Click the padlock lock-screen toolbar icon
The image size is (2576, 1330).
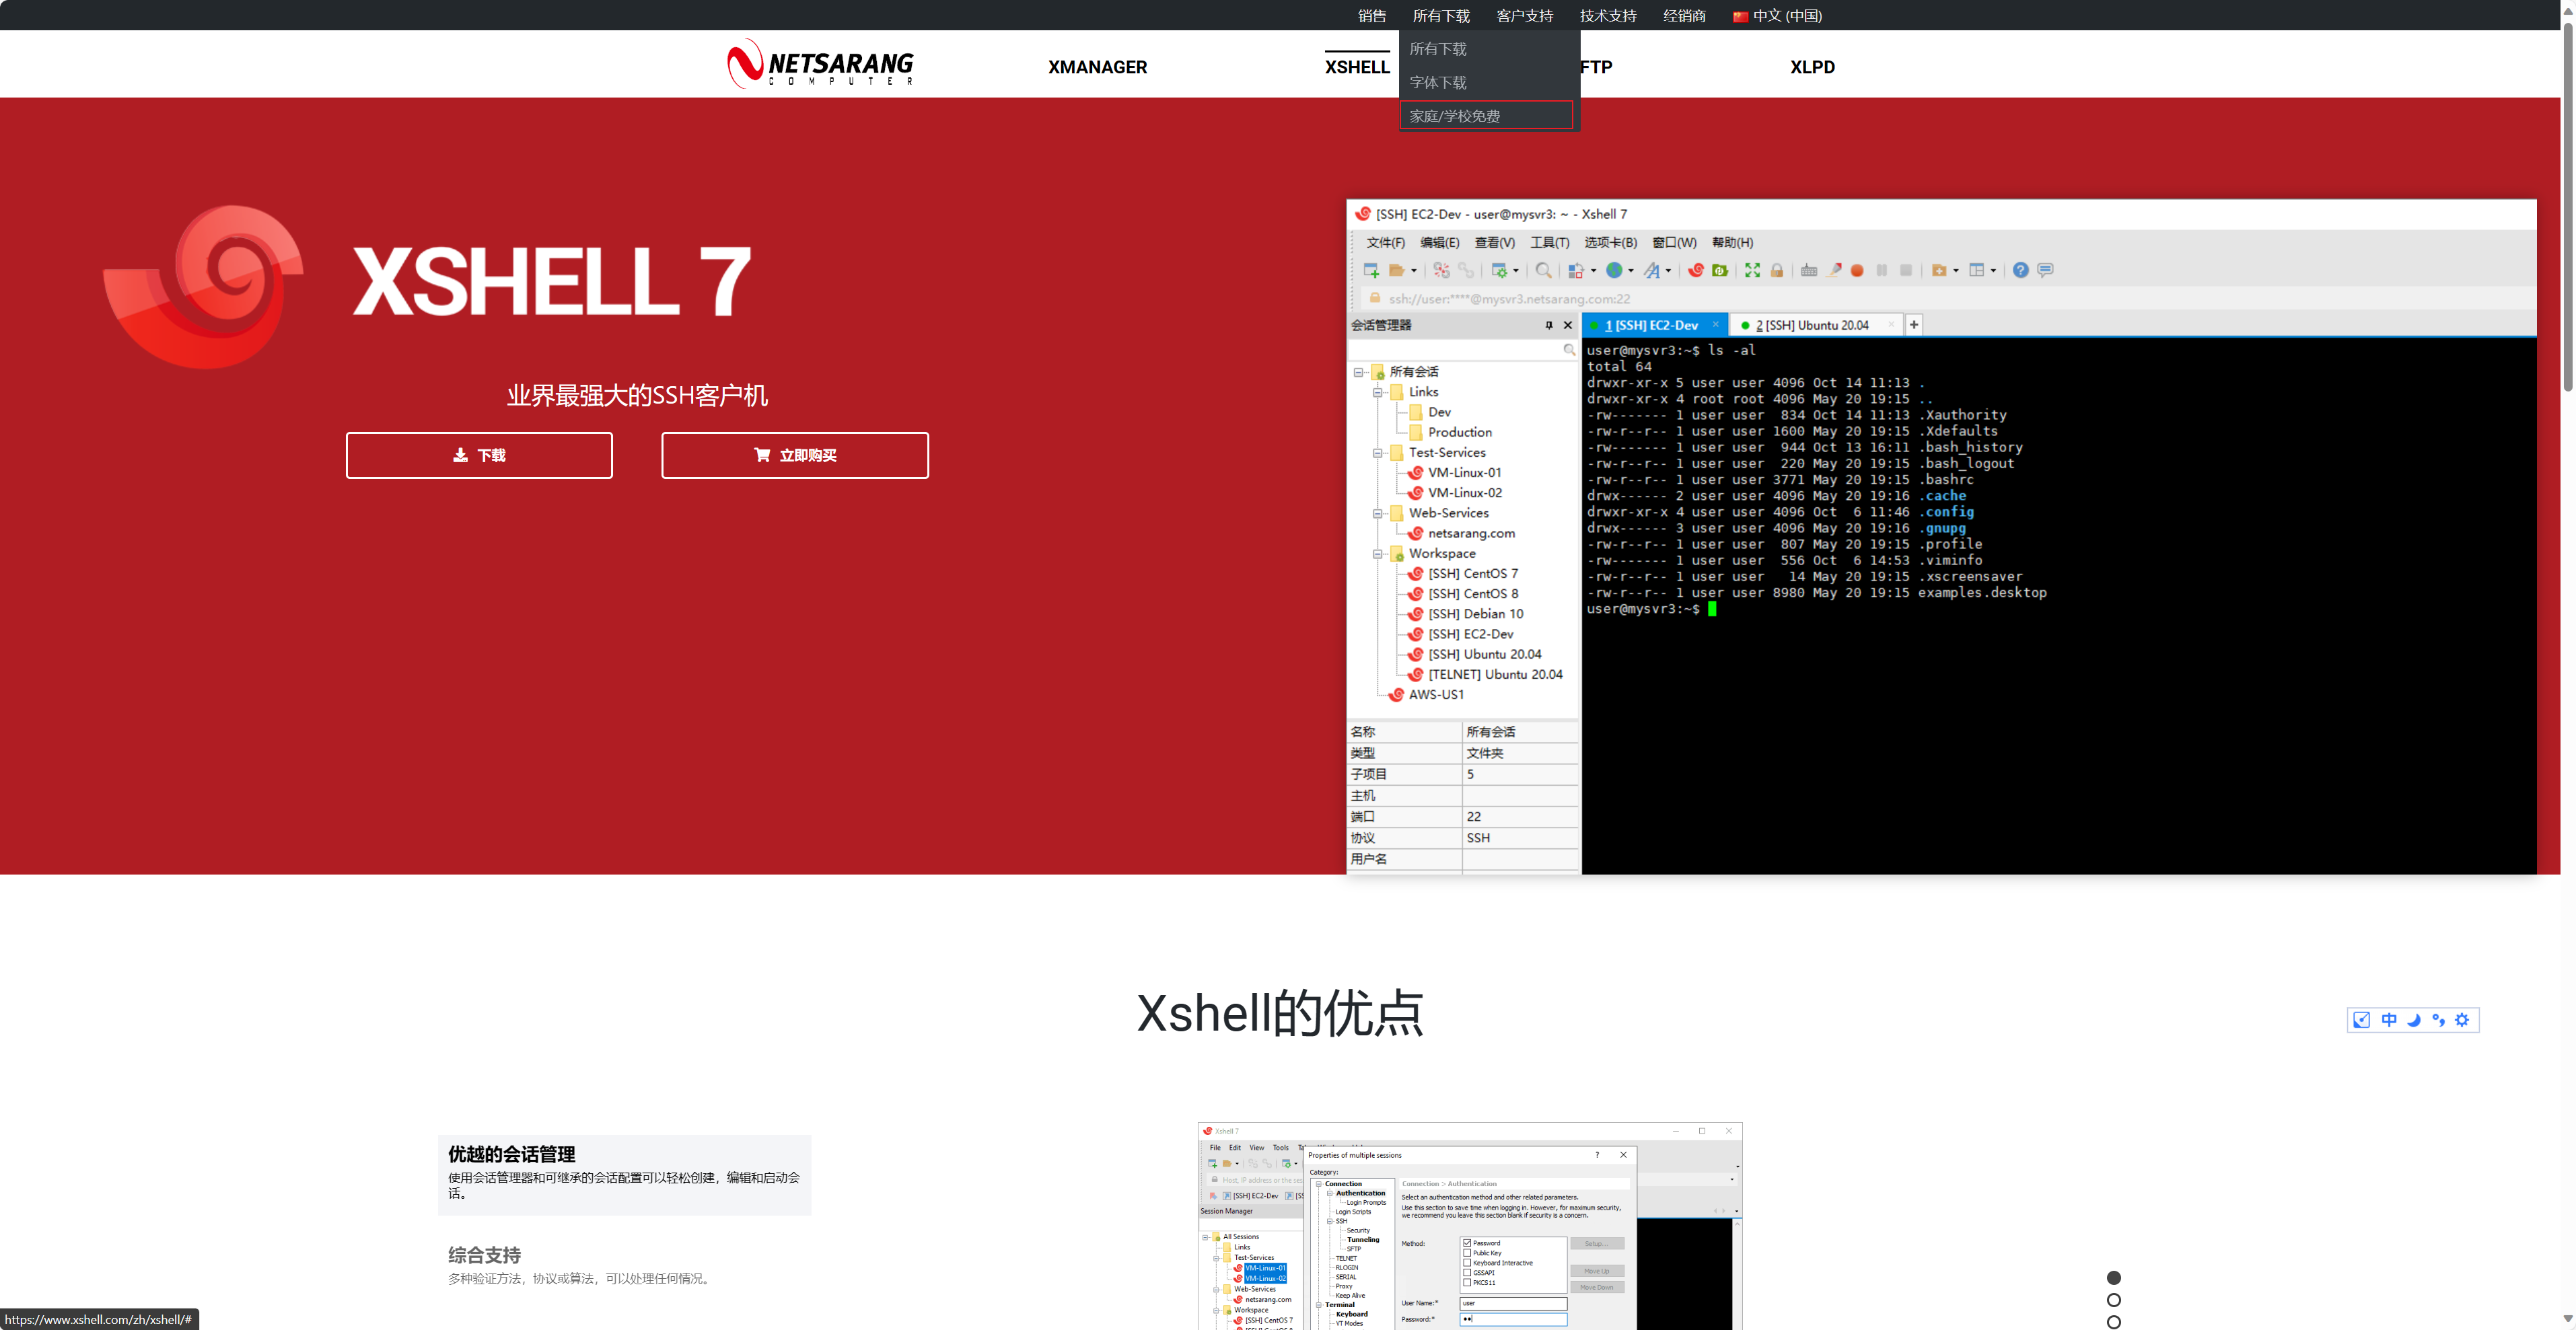coord(1777,270)
